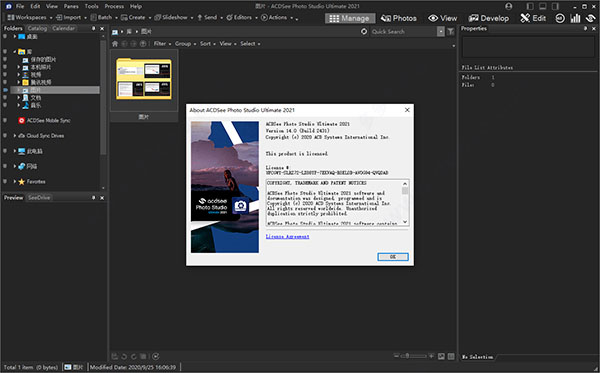The height and width of the screenshot is (373, 600).
Task: Click the Quick Search input field
Action: pos(404,32)
